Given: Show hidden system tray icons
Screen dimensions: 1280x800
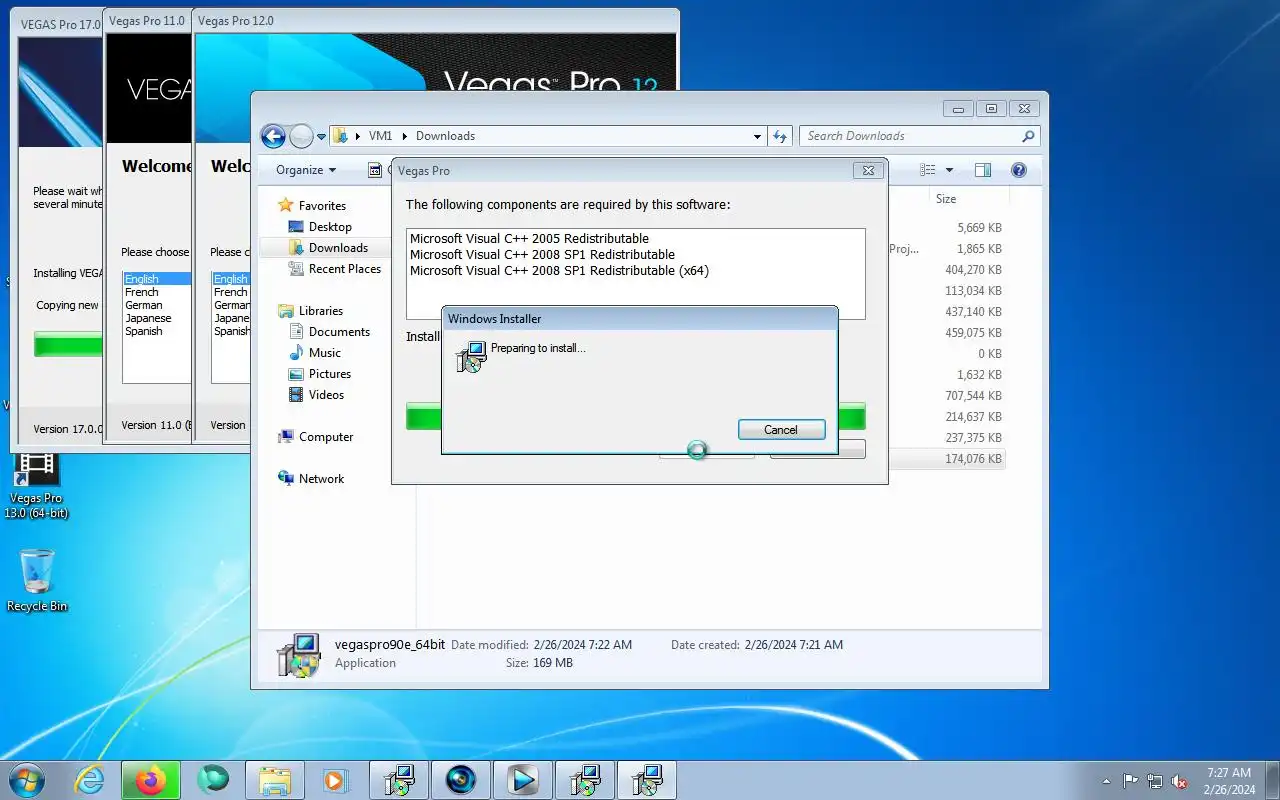Looking at the screenshot, I should [1106, 781].
